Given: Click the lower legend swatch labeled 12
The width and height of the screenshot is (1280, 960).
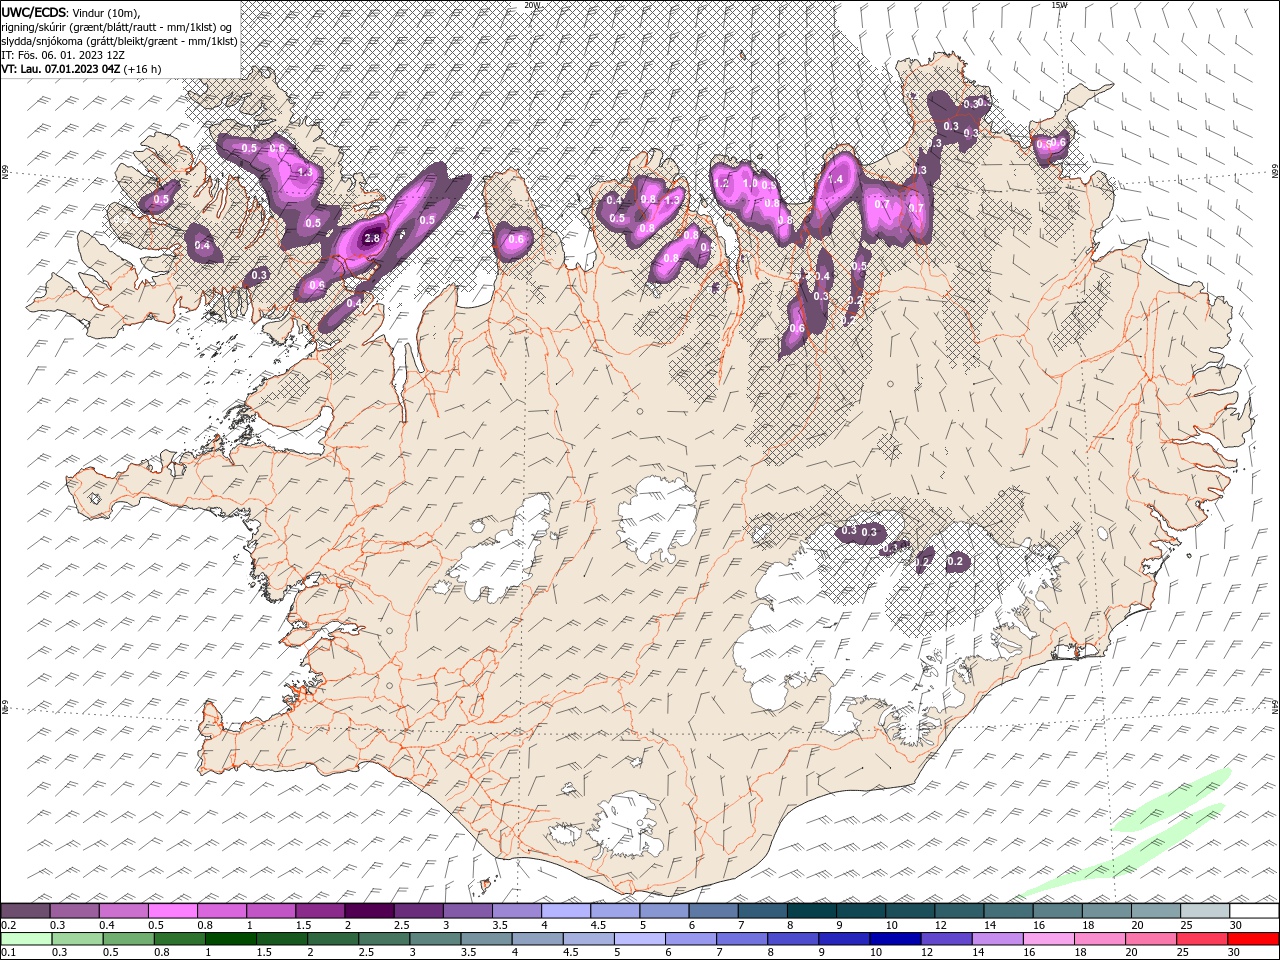Looking at the screenshot, I should pyautogui.click(x=945, y=938).
